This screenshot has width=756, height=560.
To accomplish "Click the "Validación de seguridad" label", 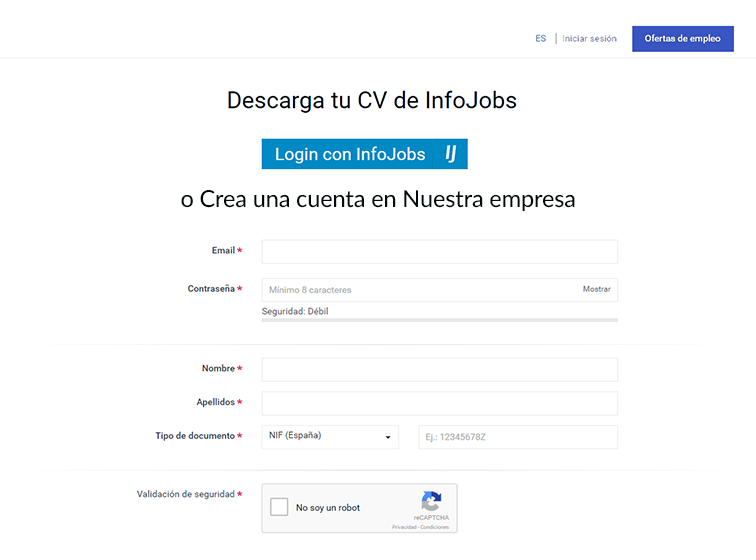I will pyautogui.click(x=186, y=494).
